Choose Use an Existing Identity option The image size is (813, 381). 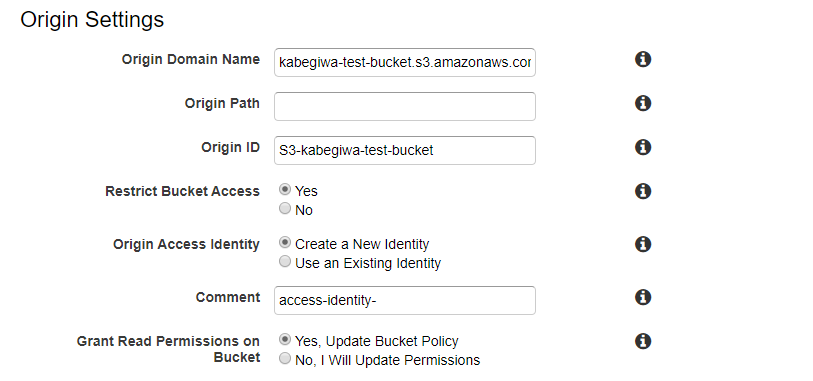pyautogui.click(x=285, y=262)
